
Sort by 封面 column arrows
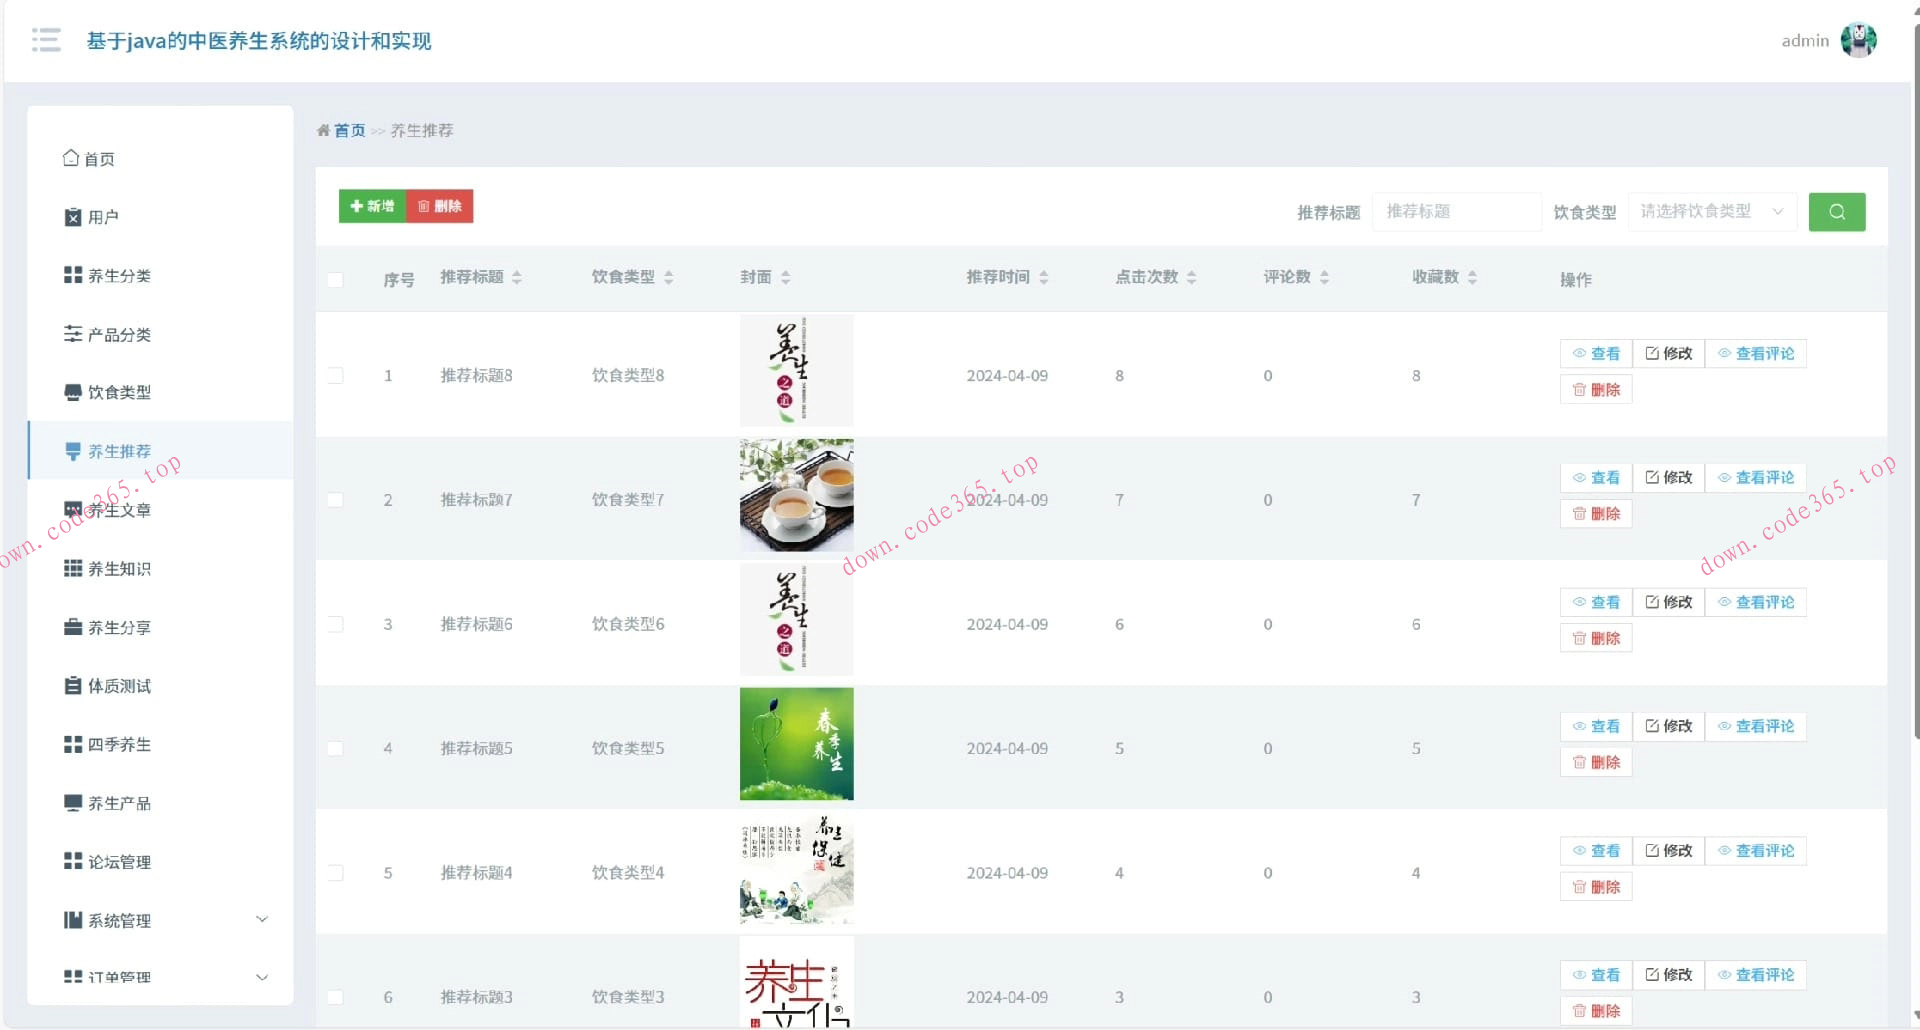pyautogui.click(x=786, y=278)
